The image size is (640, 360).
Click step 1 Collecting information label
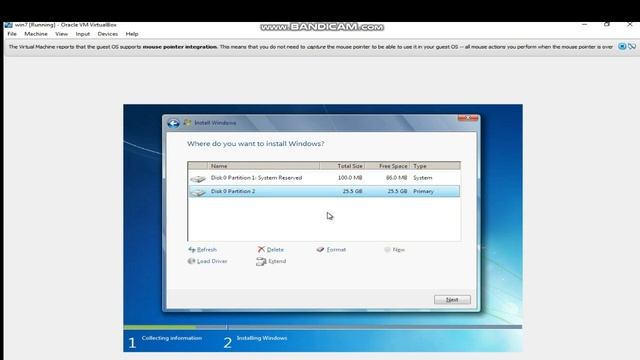tap(172, 338)
